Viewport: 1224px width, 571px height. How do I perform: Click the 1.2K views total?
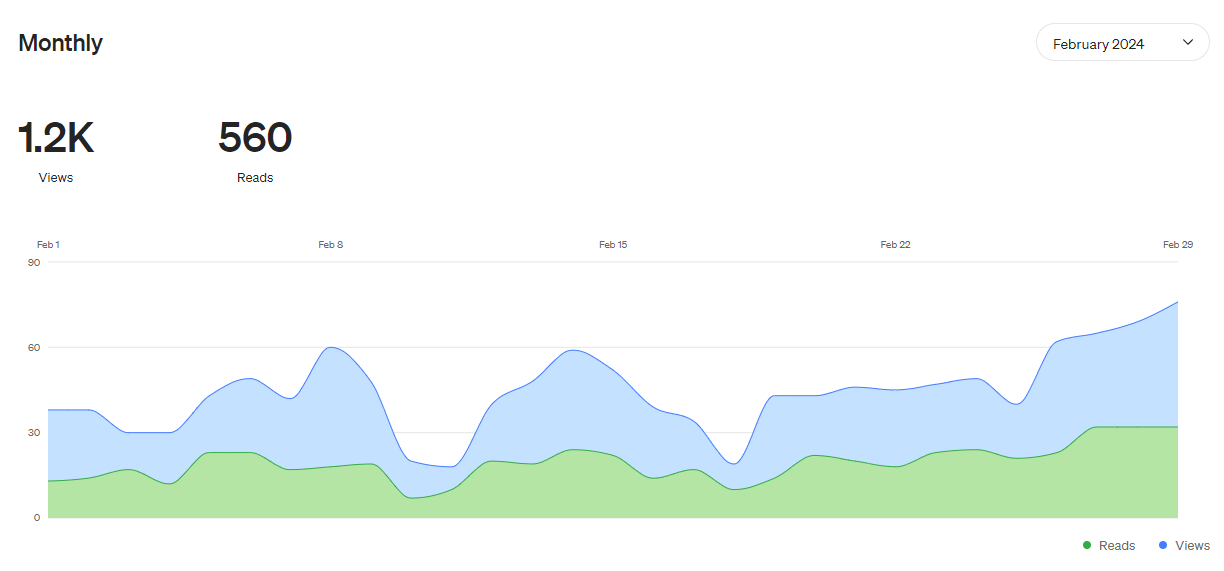56,138
